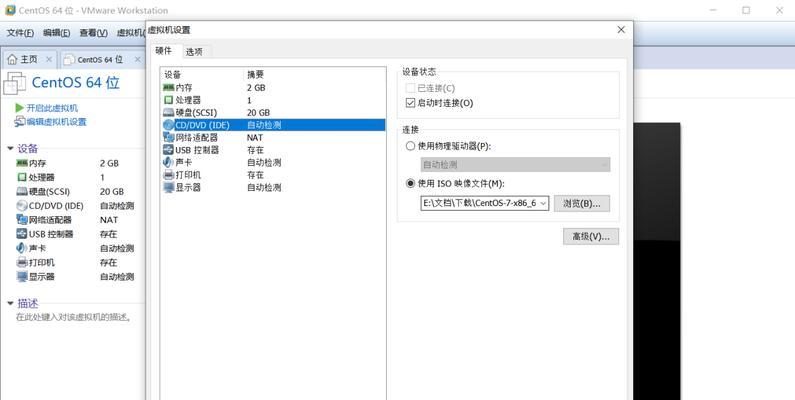Click 编辑虚拟机设置 link
Image resolution: width=795 pixels, height=400 pixels.
pyautogui.click(x=57, y=122)
